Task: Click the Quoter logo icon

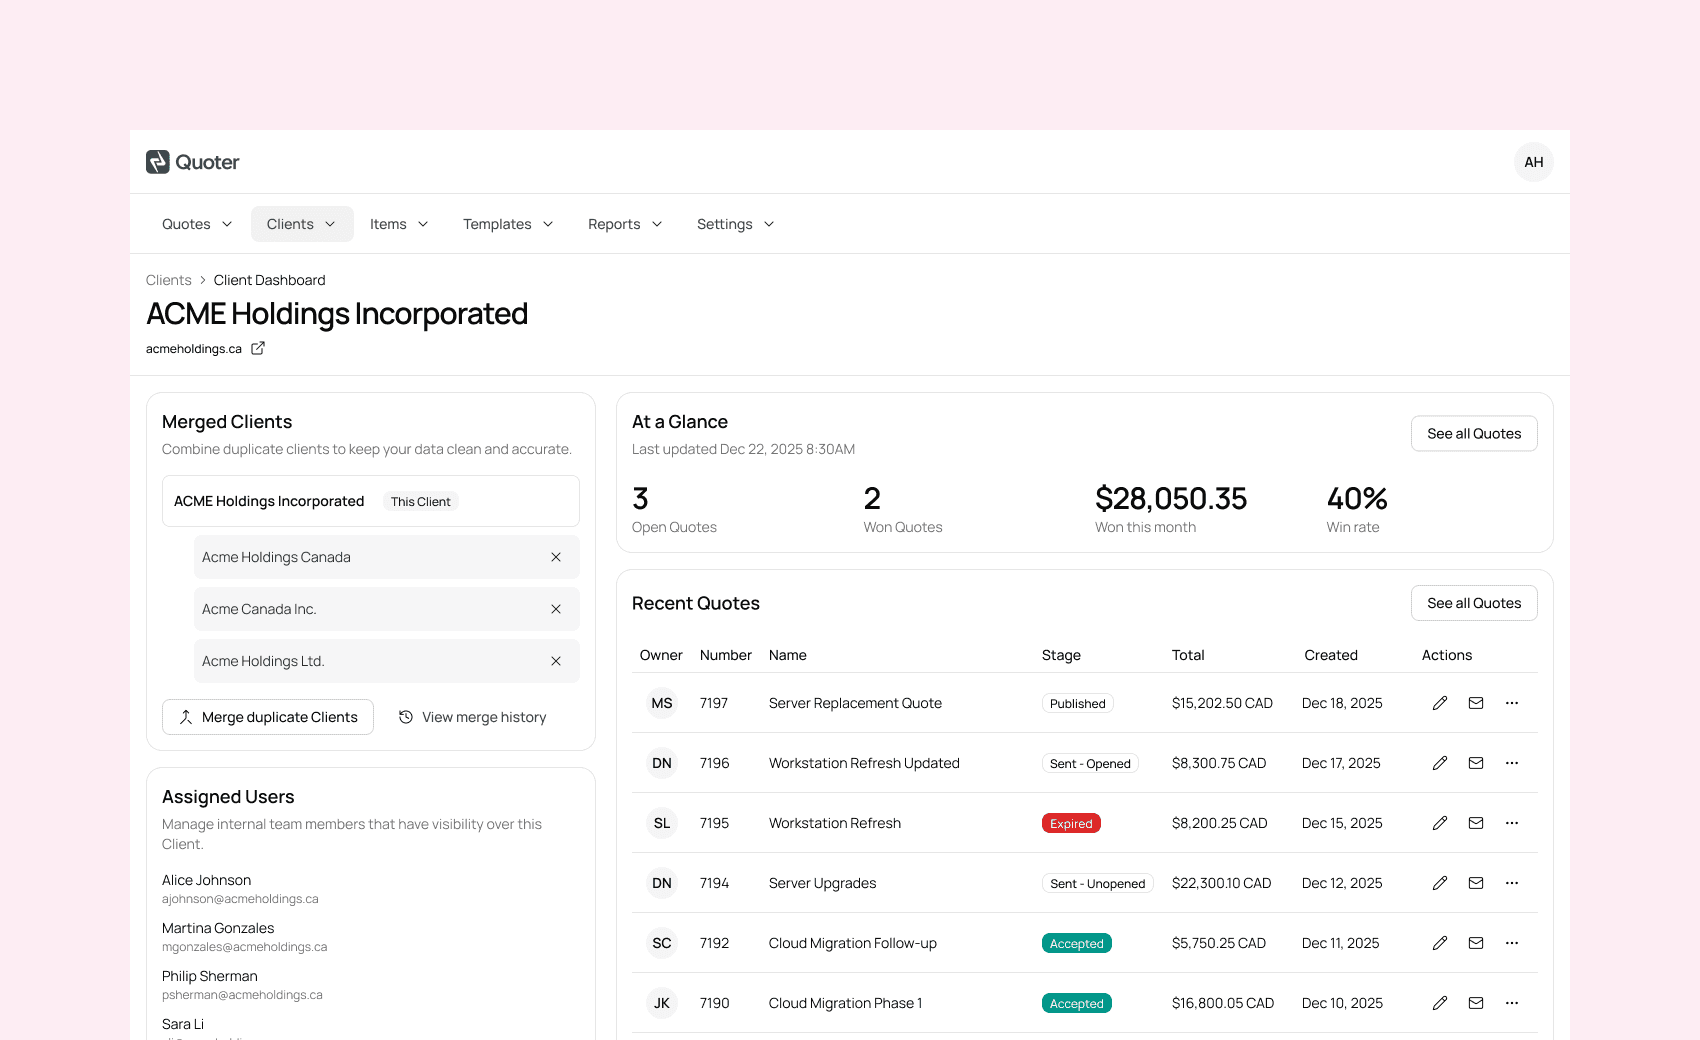Action: [x=158, y=162]
